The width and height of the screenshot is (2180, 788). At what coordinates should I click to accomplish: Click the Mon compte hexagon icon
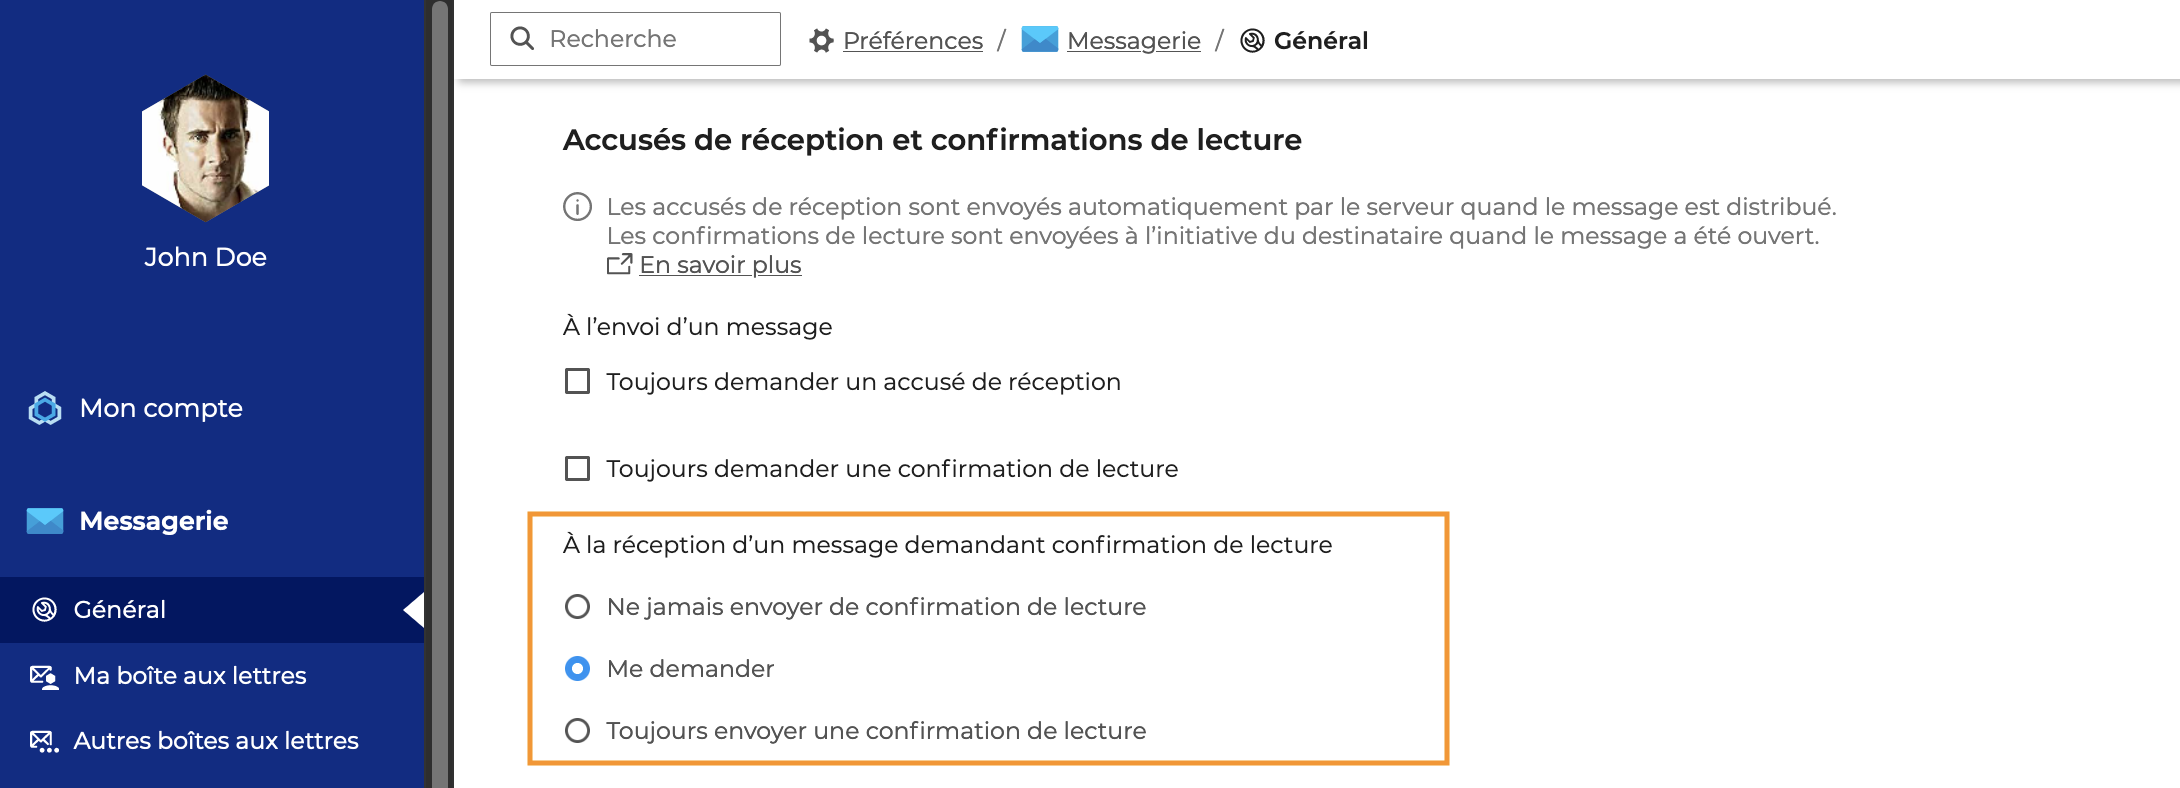pos(45,408)
